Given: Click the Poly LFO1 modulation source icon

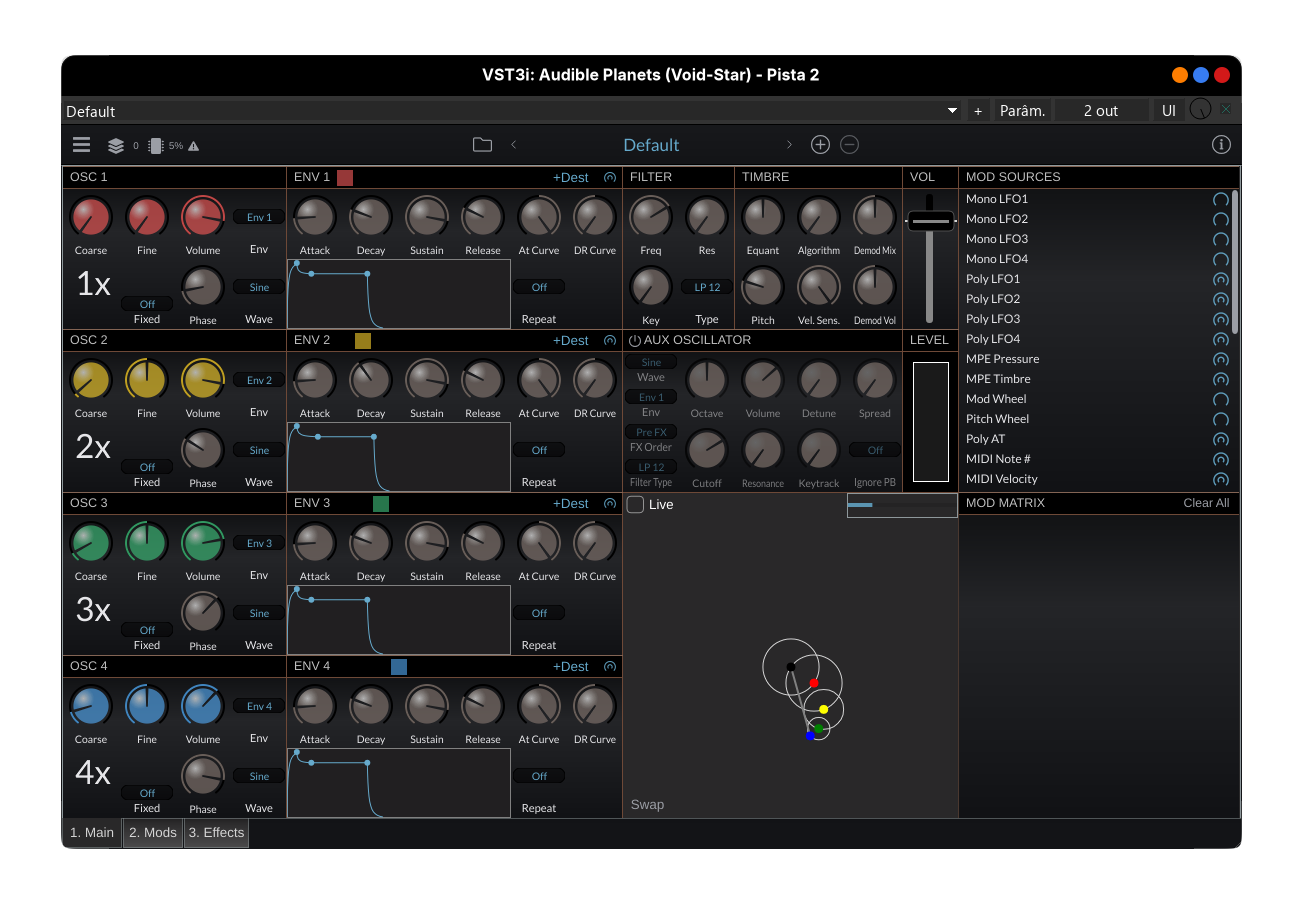Looking at the screenshot, I should pos(1220,279).
